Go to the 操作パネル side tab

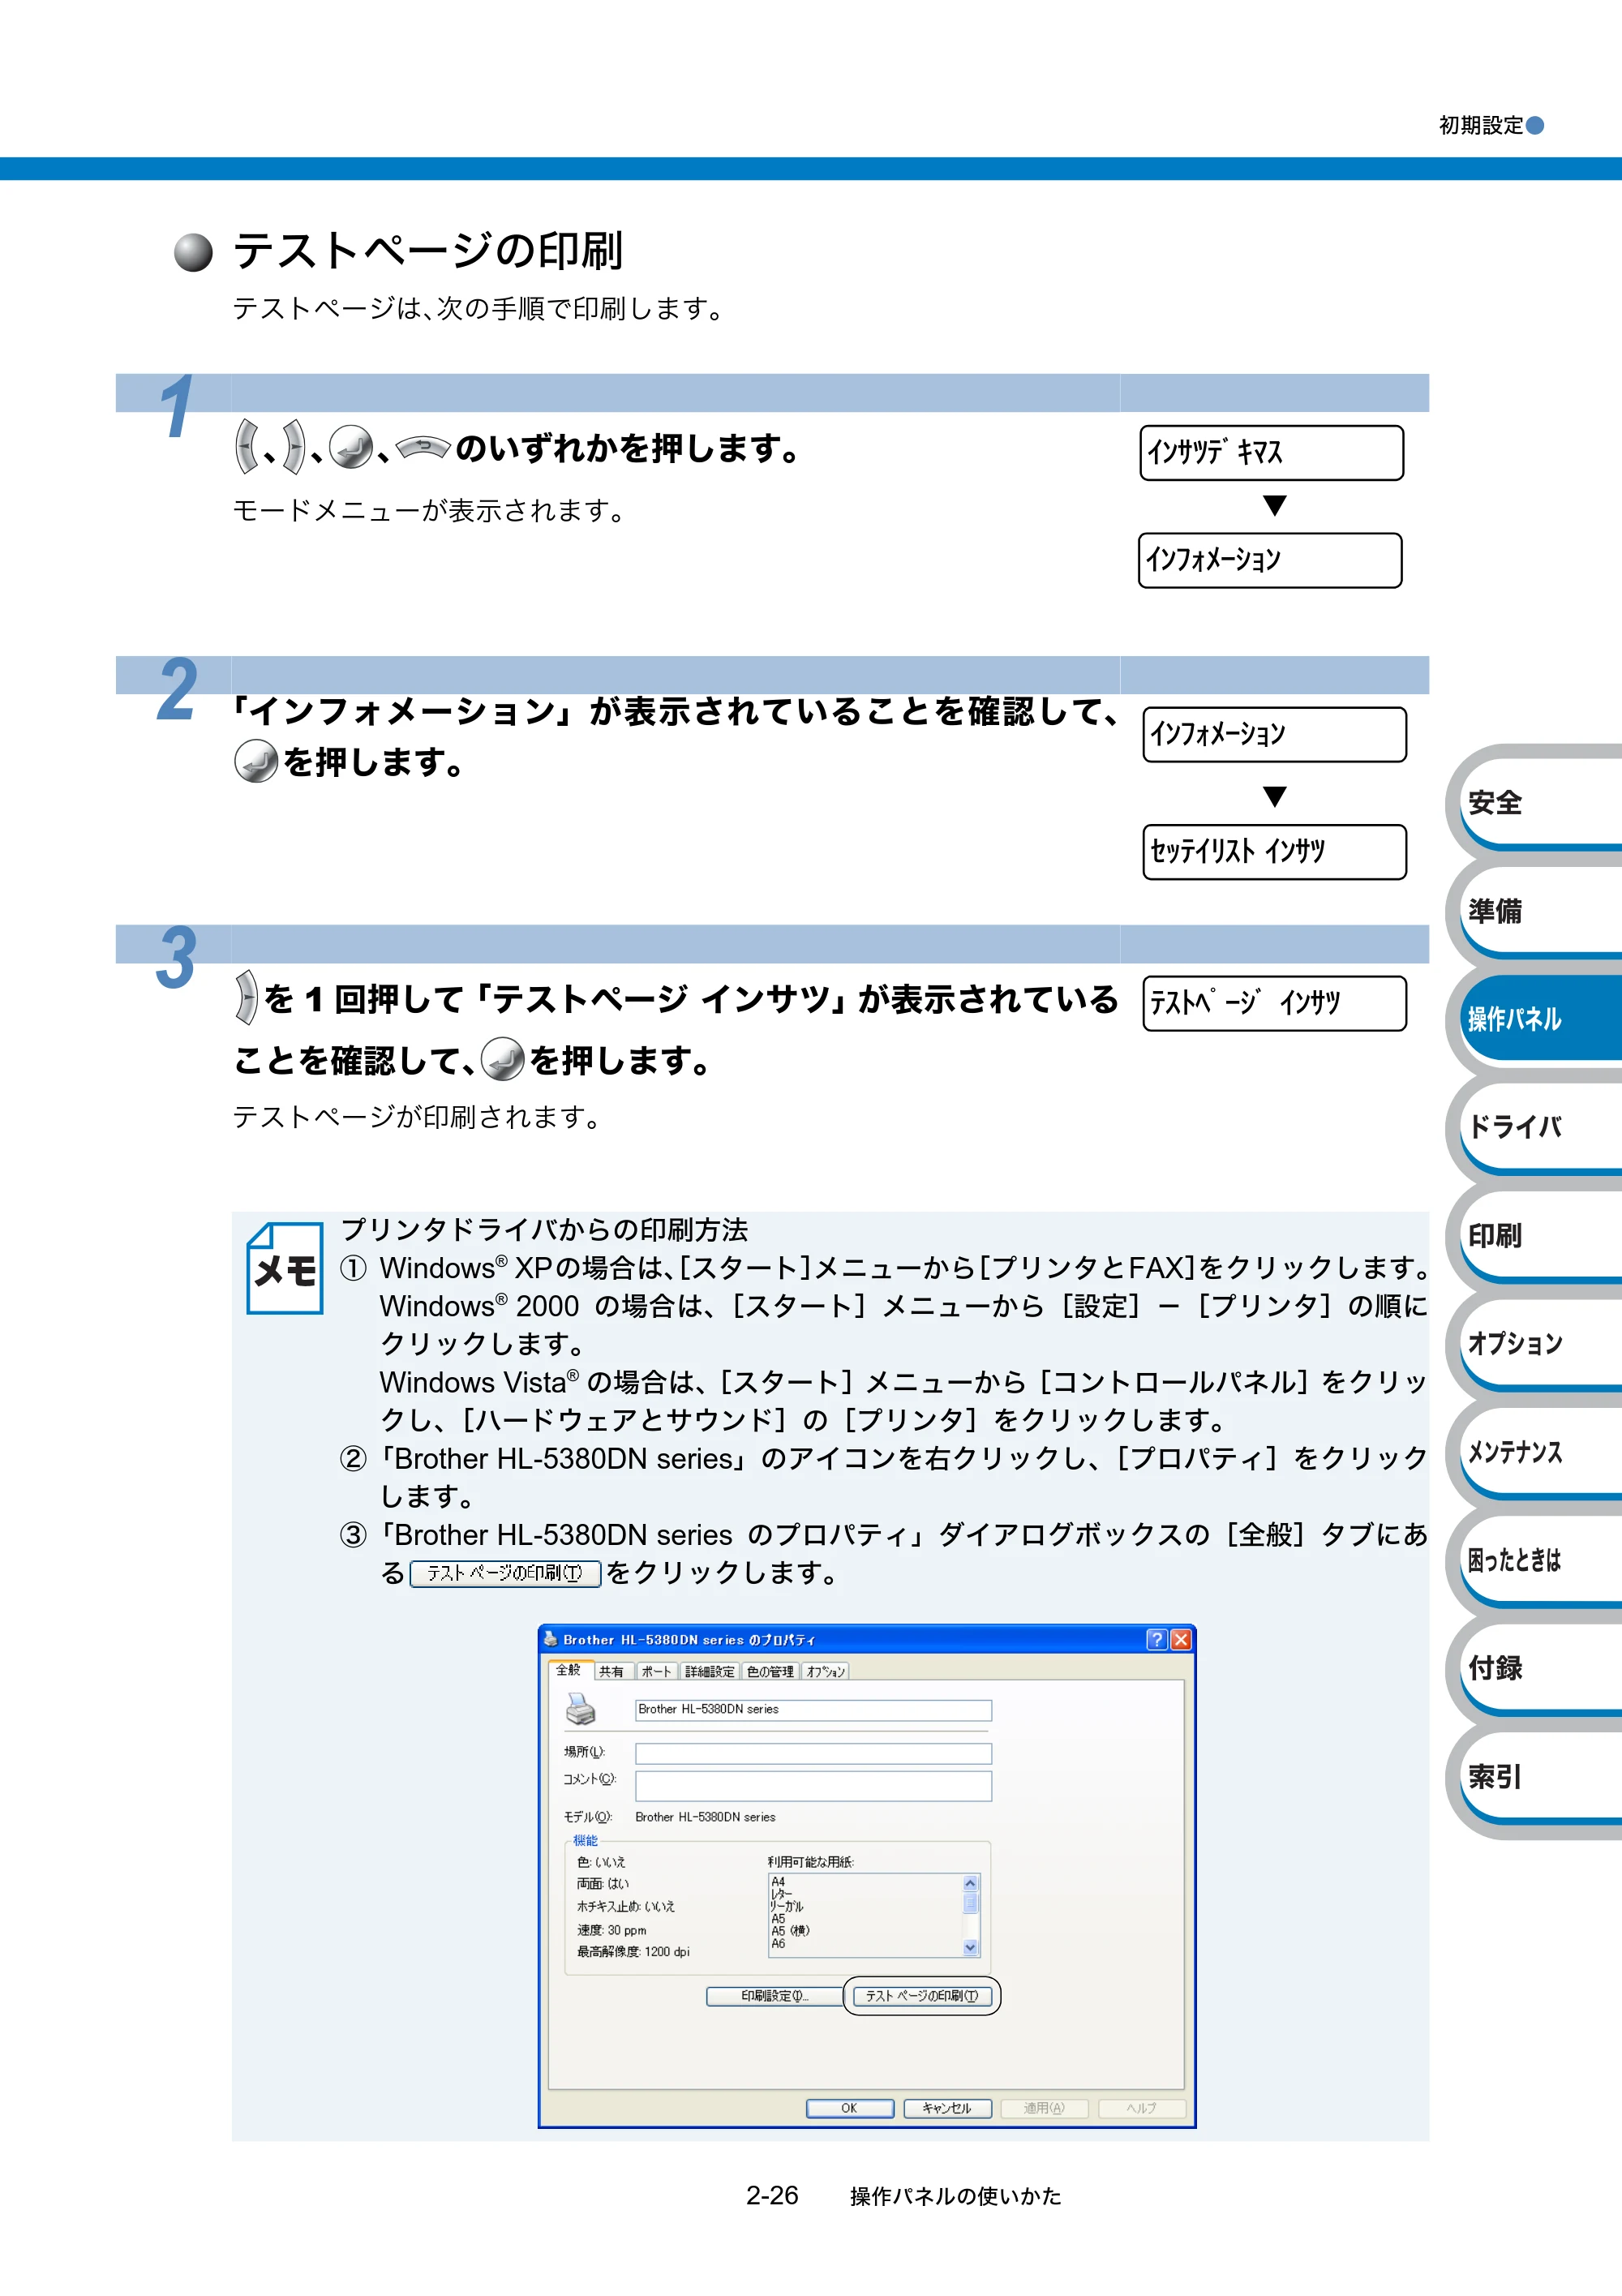[x=1540, y=1019]
